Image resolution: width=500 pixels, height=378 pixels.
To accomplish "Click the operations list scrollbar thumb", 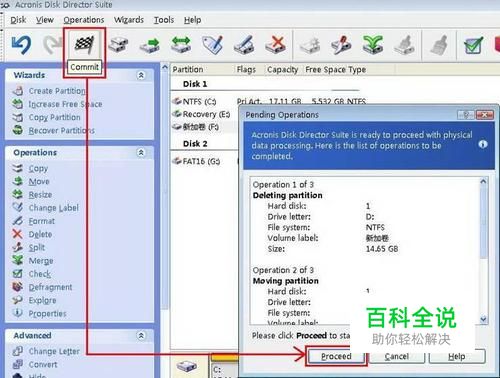I will 483,222.
